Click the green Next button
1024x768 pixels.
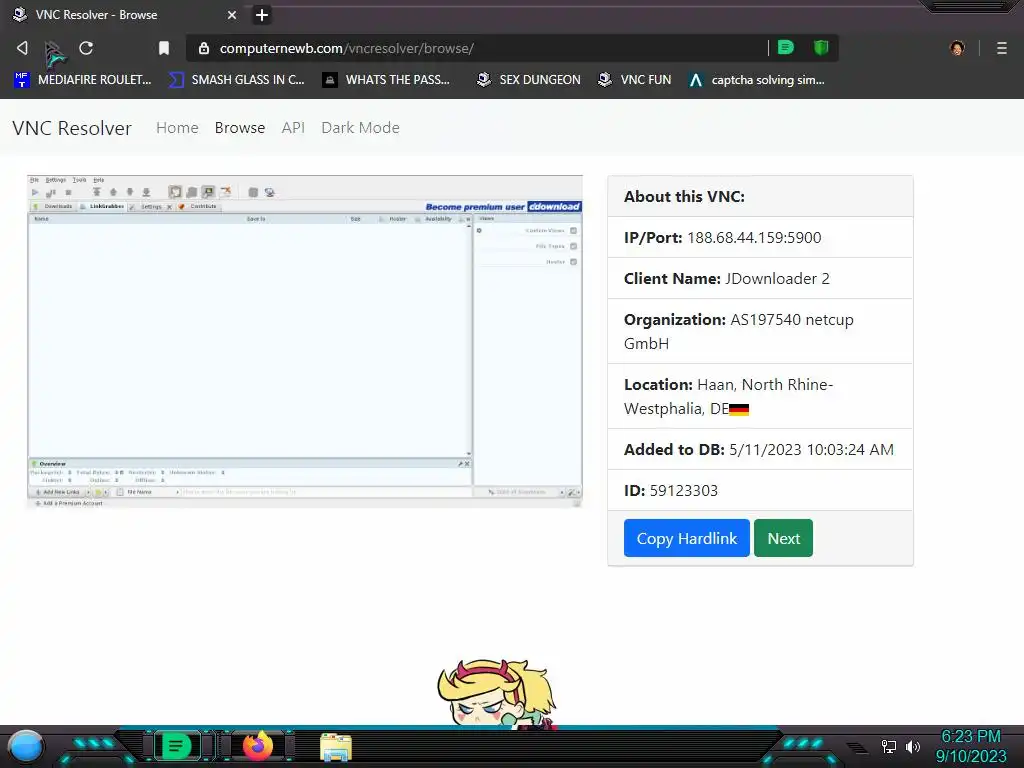[783, 538]
